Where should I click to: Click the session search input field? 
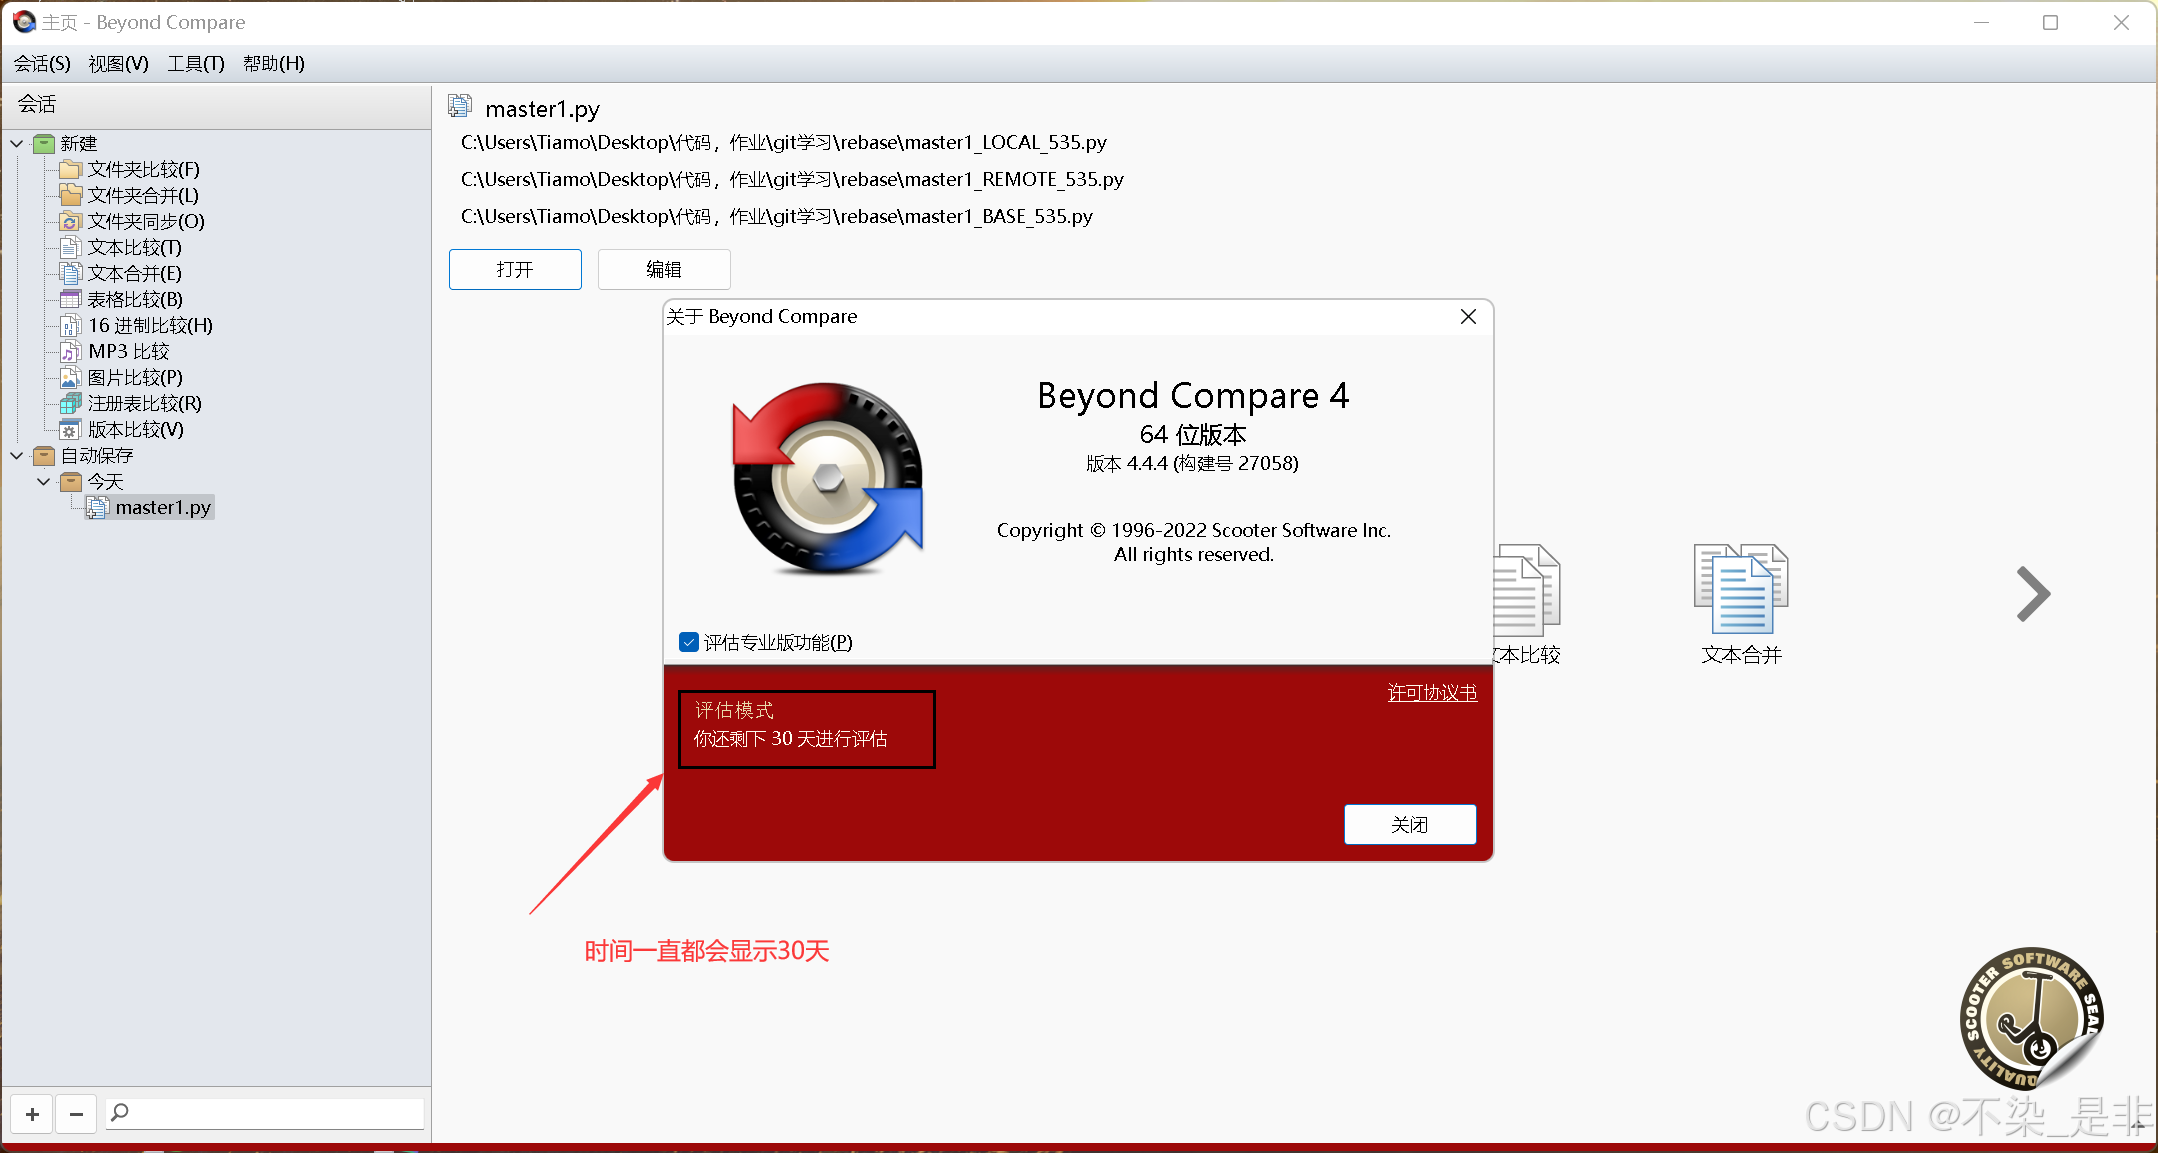pos(265,1113)
